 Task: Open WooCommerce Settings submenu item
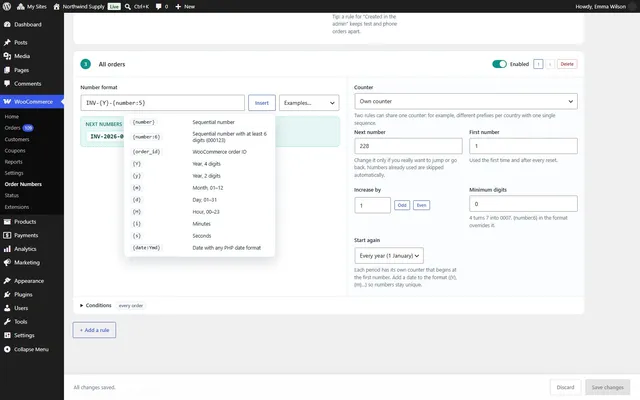pyautogui.click(x=14, y=173)
